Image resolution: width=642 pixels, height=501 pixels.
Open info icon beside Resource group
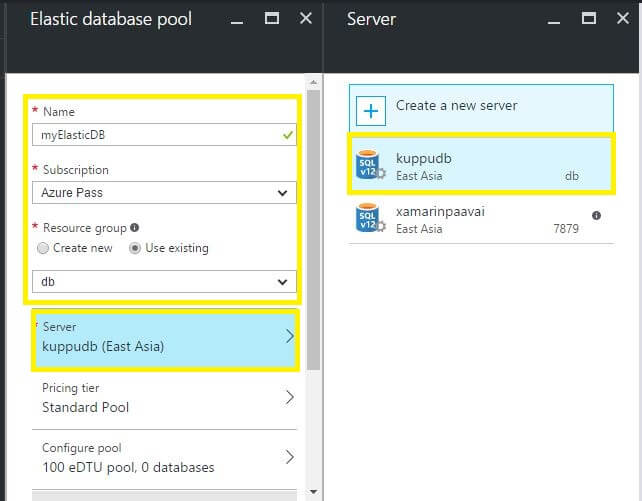[x=134, y=228]
